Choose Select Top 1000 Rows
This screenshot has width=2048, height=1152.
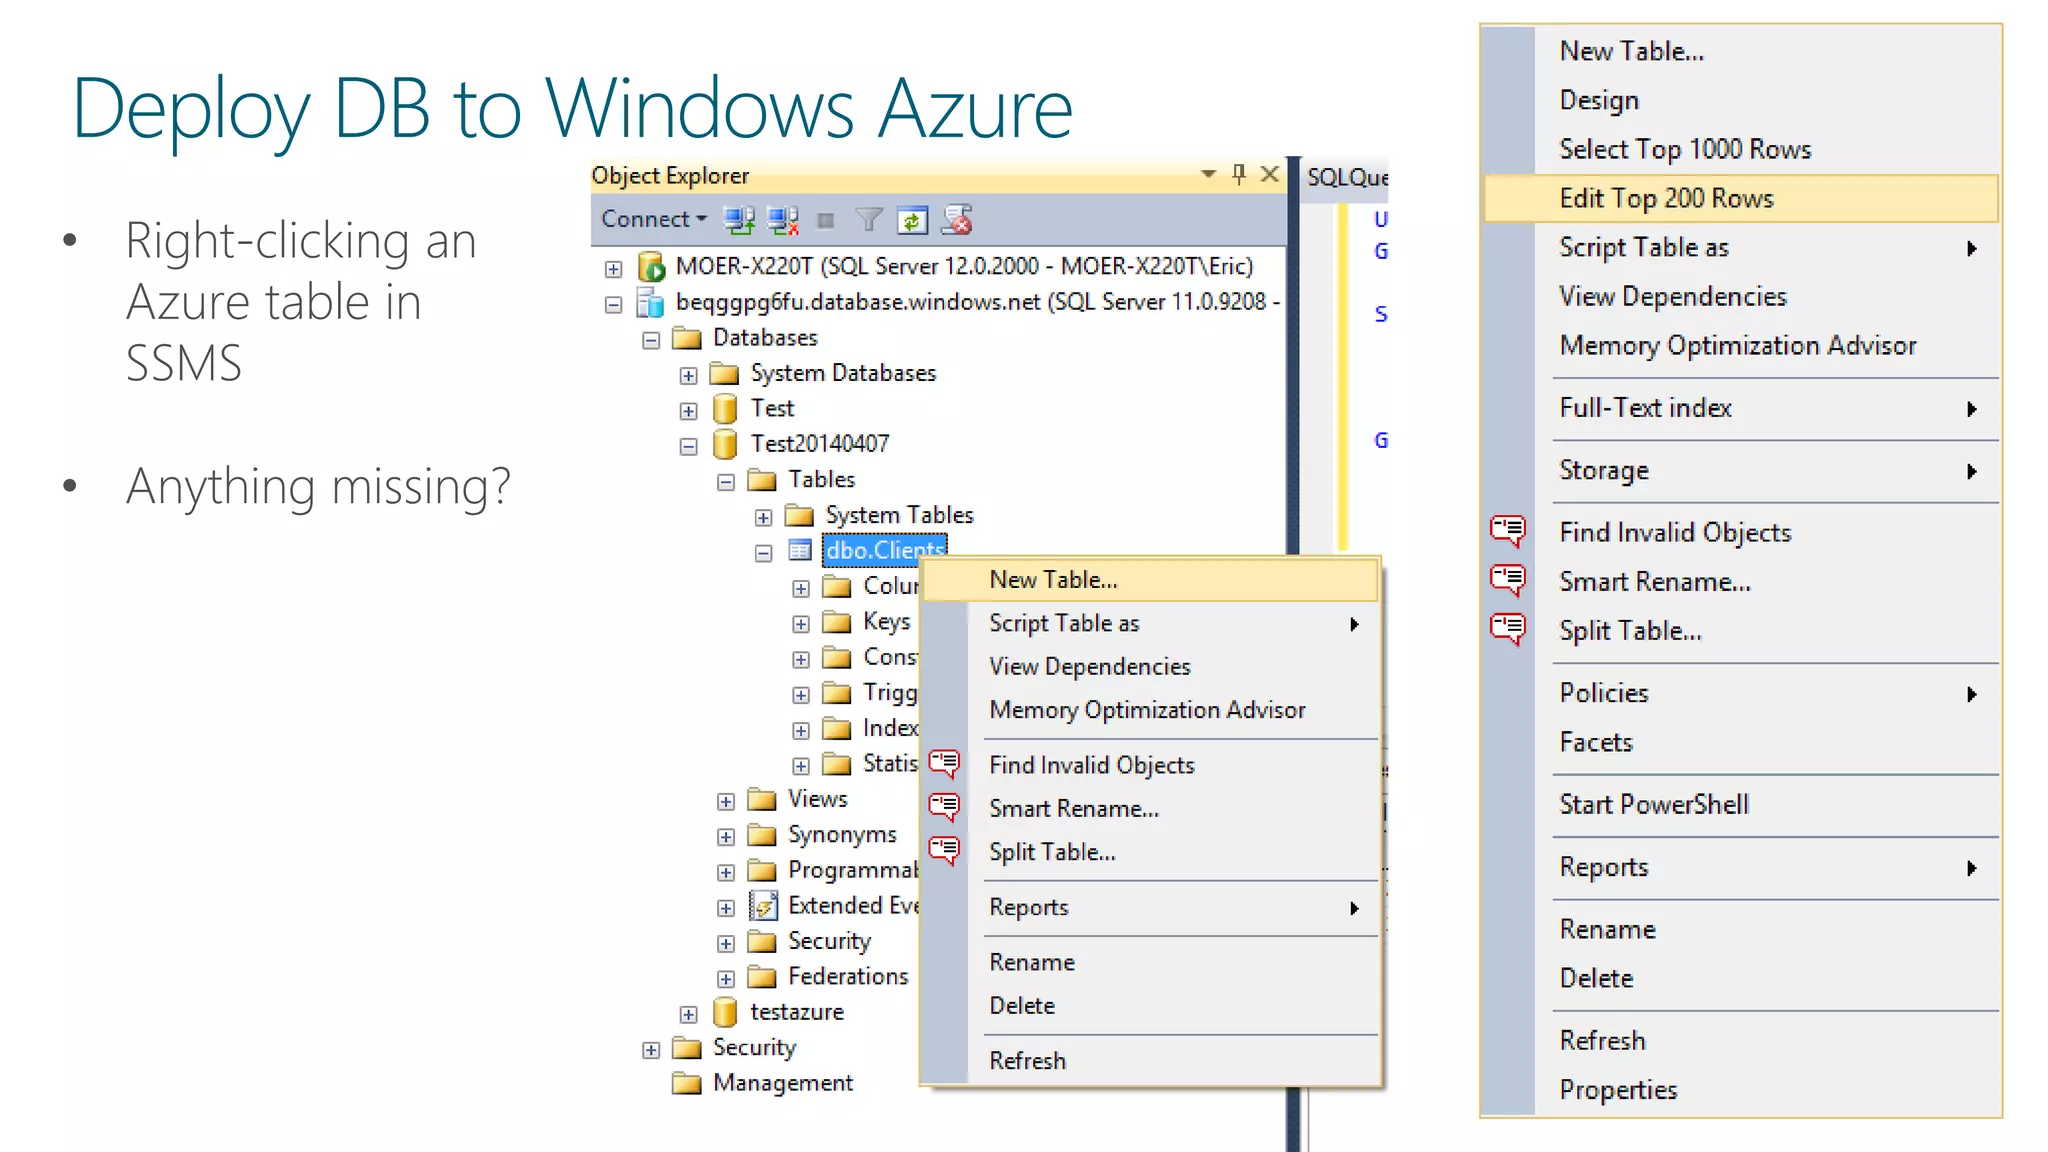[x=1741, y=149]
